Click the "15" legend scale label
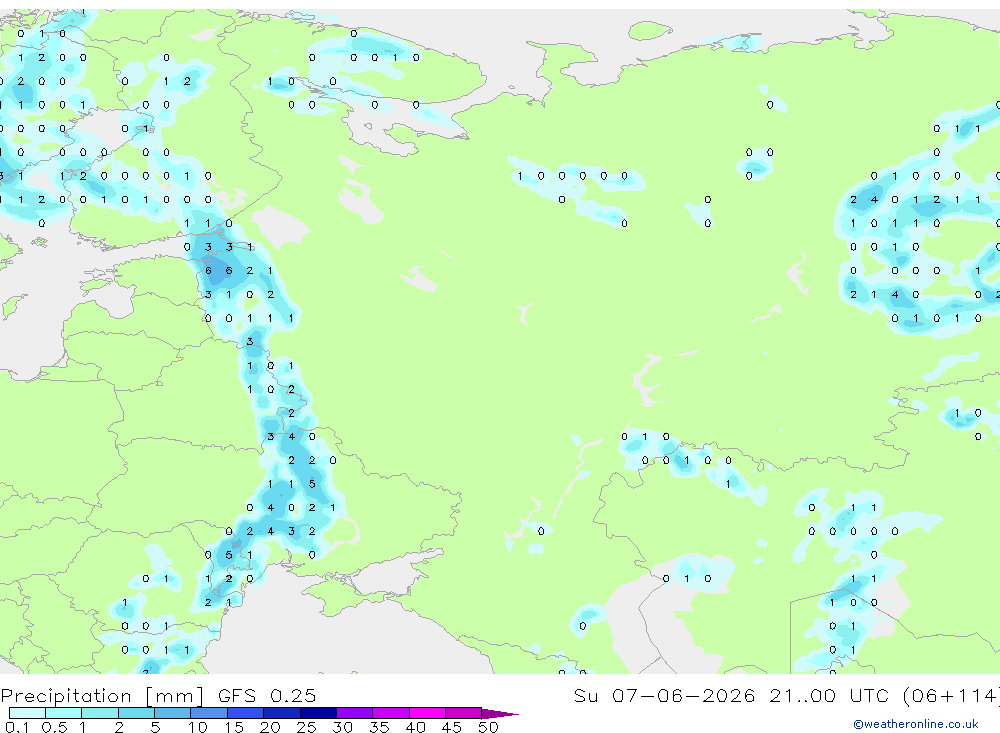Viewport: 1000px width, 733px height. (x=234, y=727)
